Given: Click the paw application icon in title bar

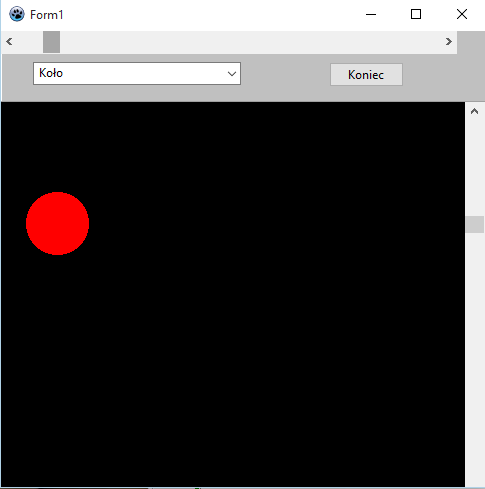Looking at the screenshot, I should point(17,14).
